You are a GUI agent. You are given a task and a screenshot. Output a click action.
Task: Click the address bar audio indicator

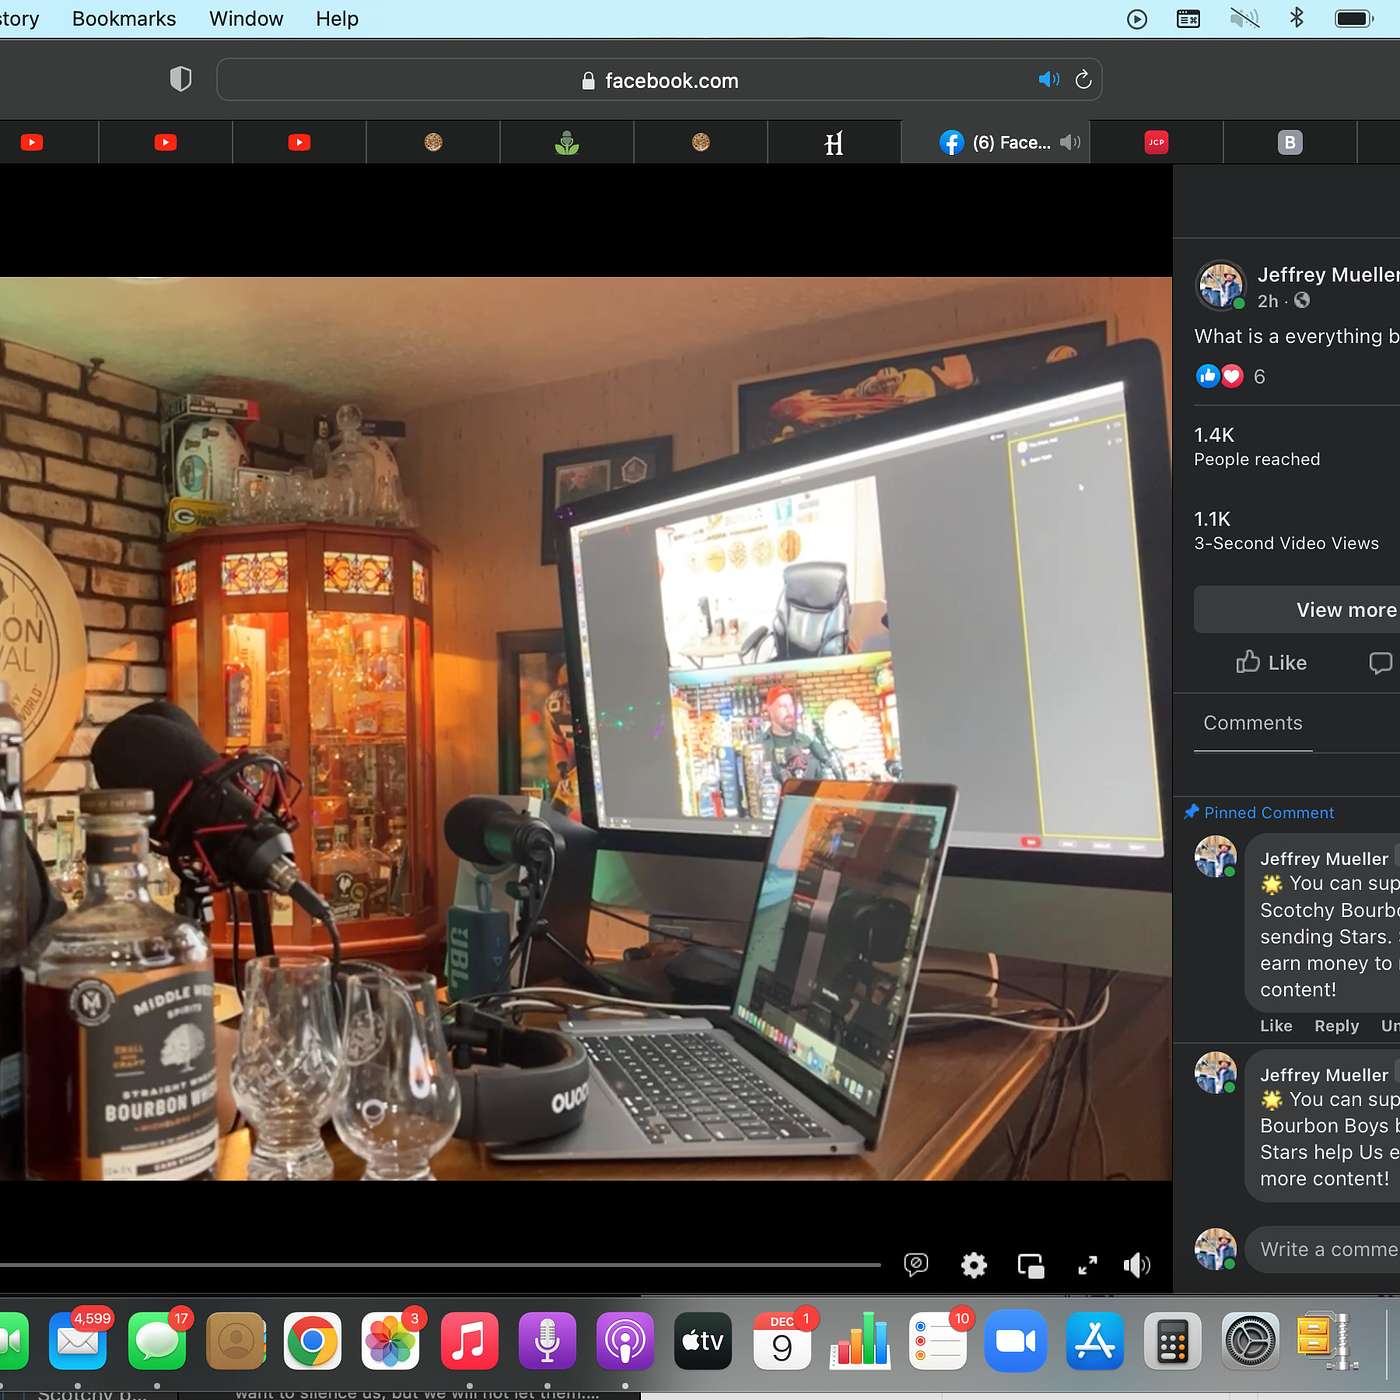[1048, 80]
